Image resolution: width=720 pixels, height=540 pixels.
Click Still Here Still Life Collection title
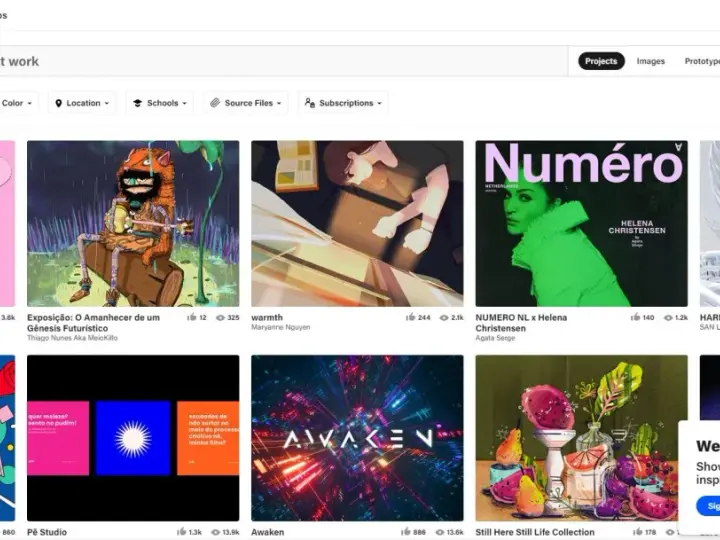[535, 532]
